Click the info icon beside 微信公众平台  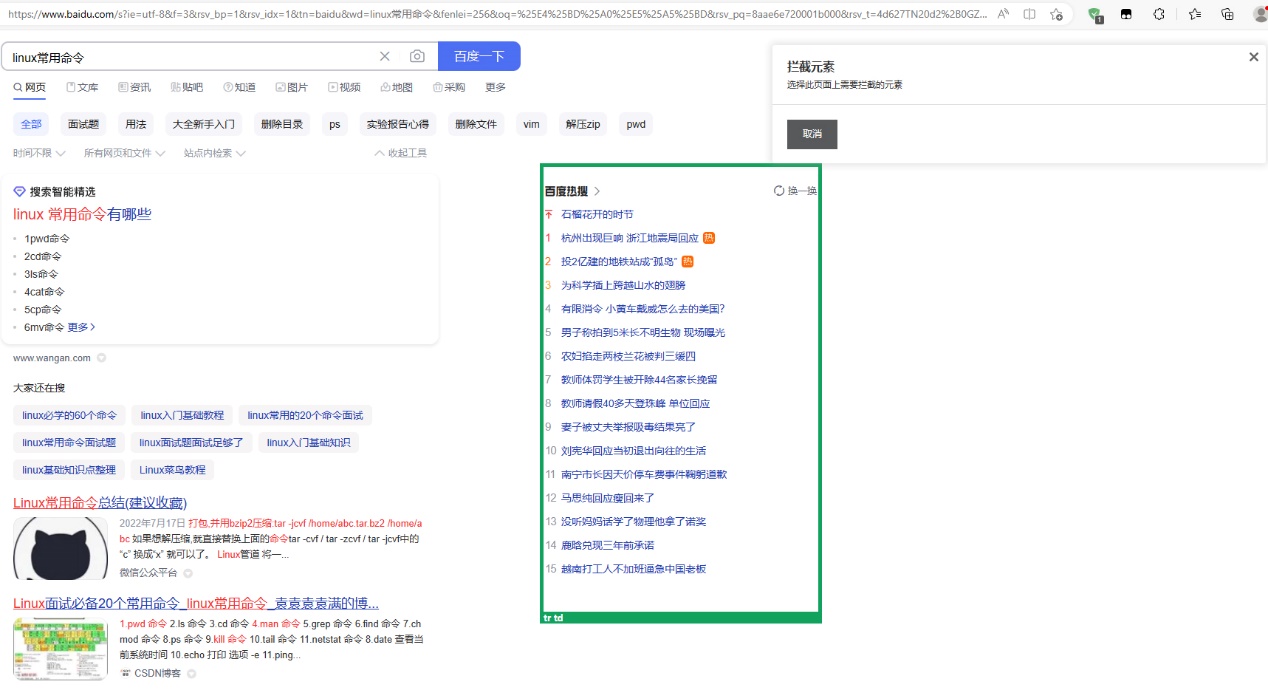[x=188, y=573]
